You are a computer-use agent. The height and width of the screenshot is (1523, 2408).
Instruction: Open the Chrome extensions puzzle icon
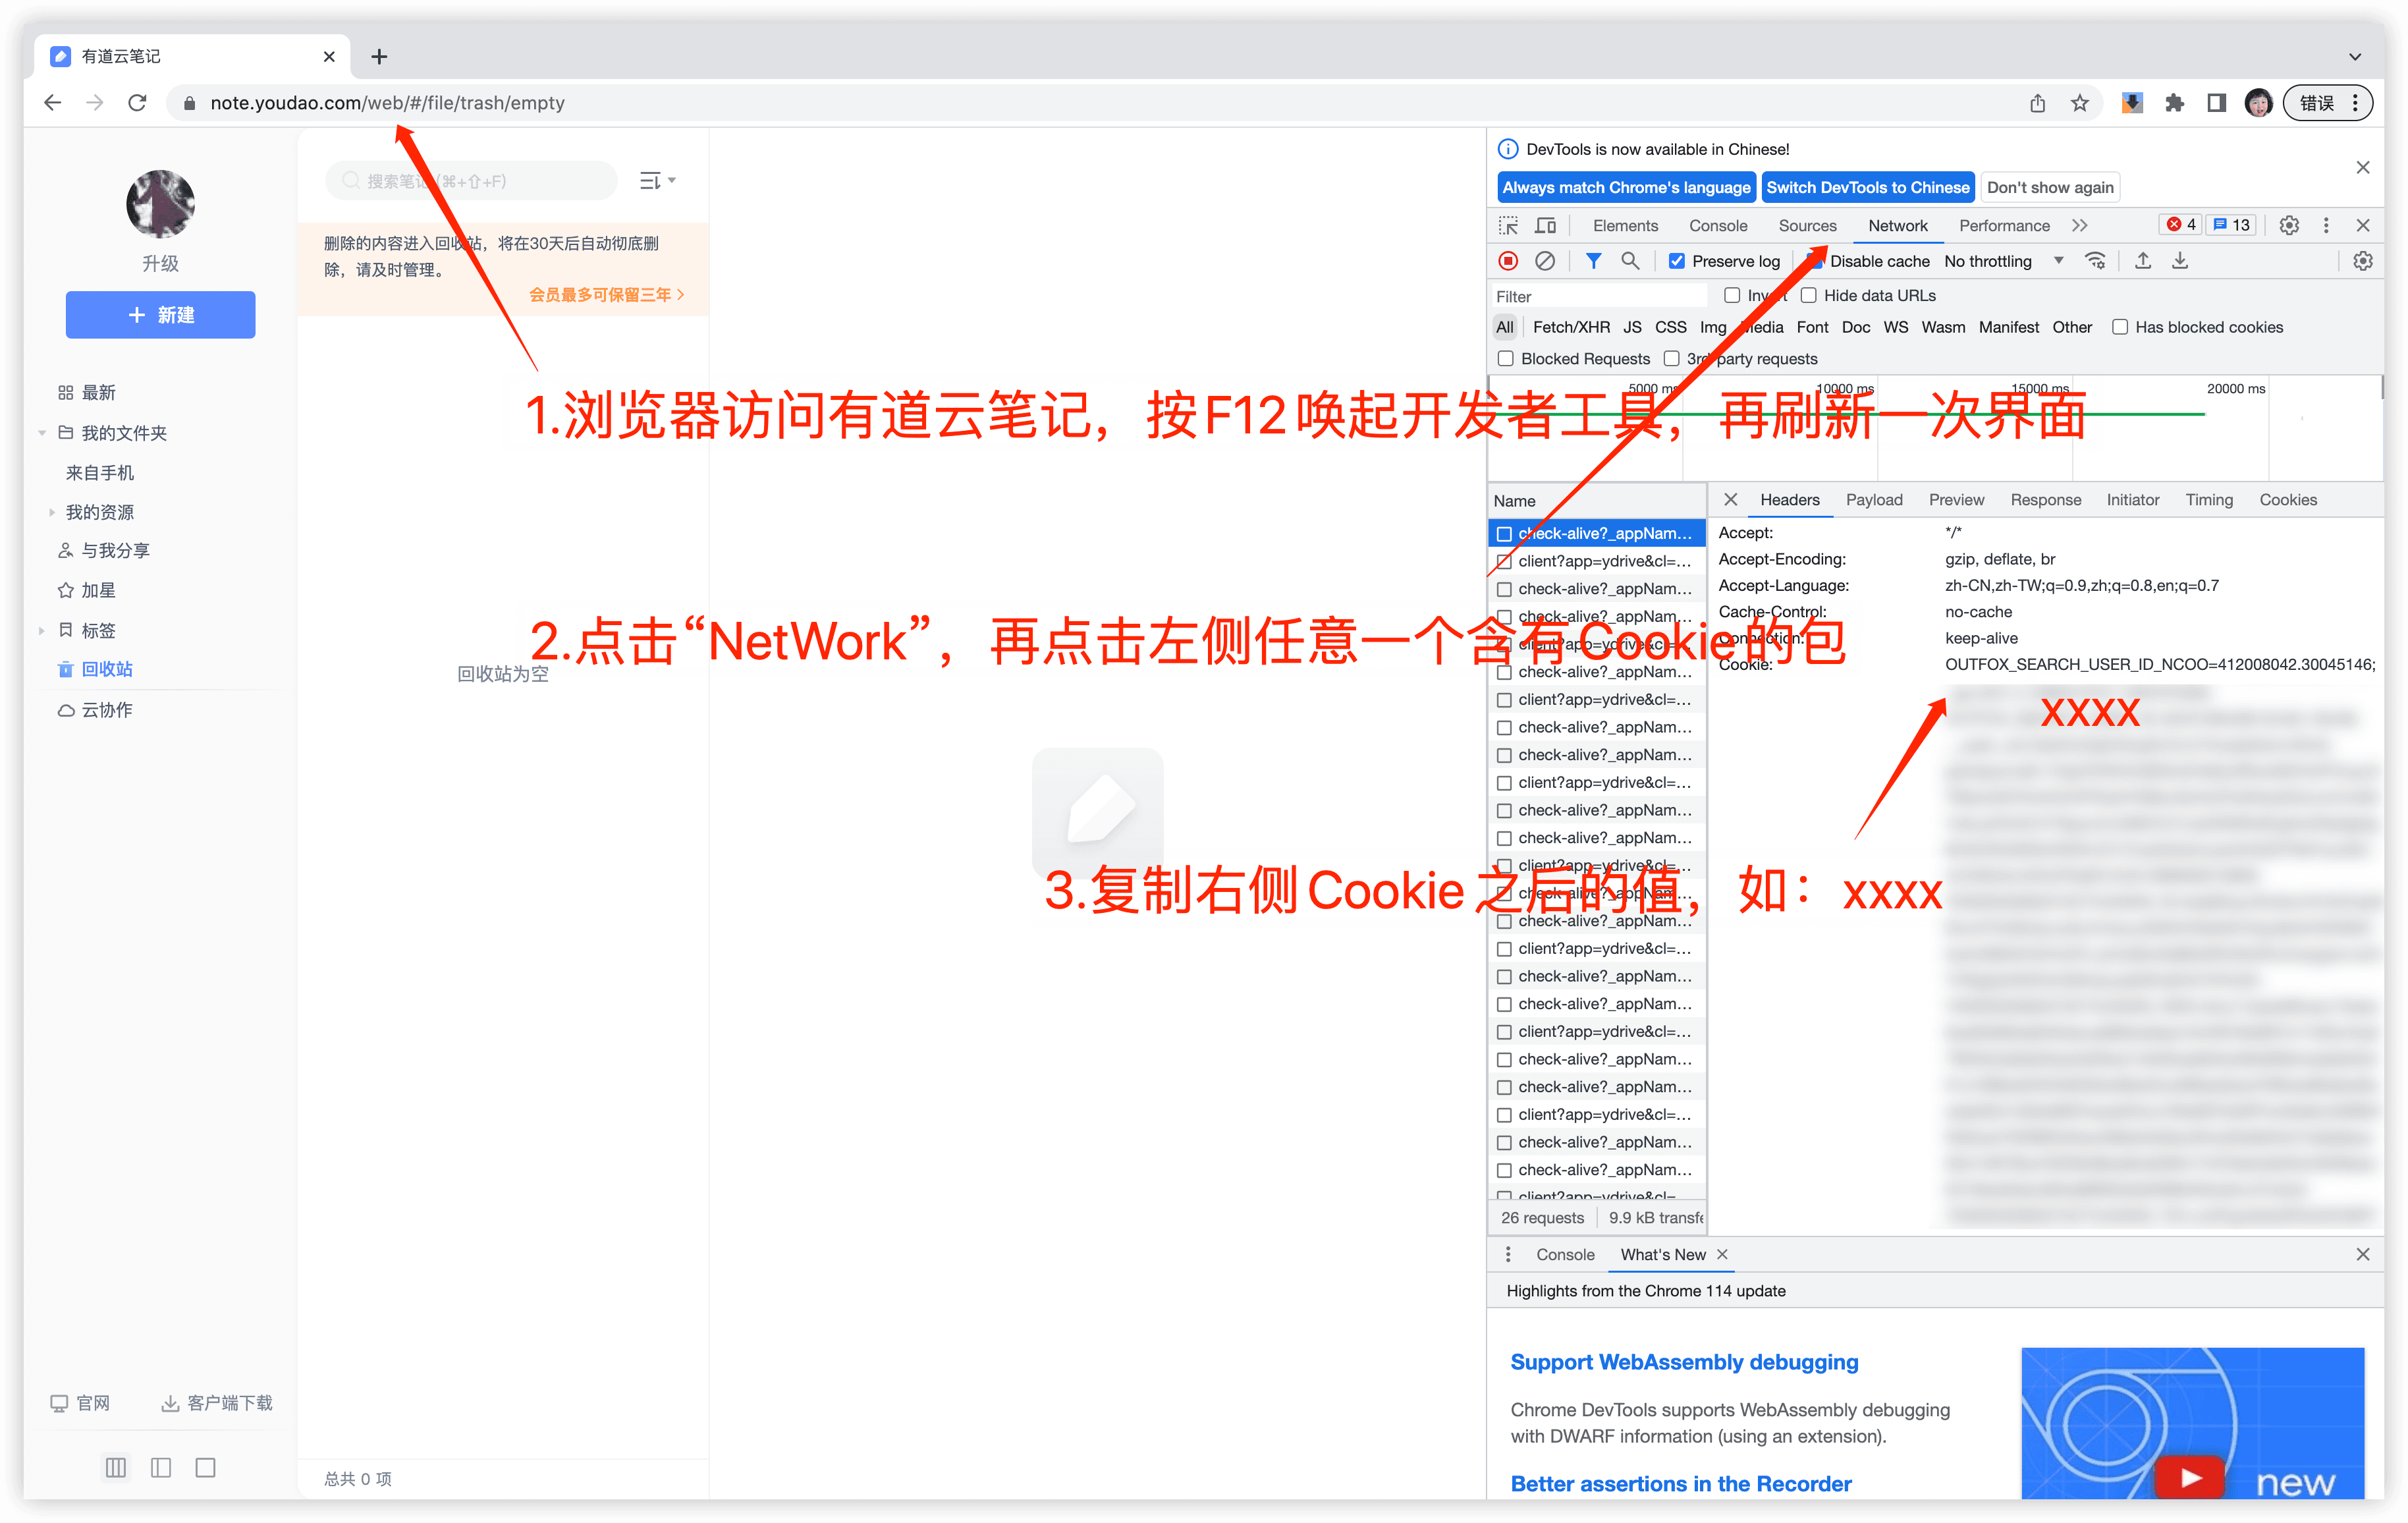(2174, 103)
